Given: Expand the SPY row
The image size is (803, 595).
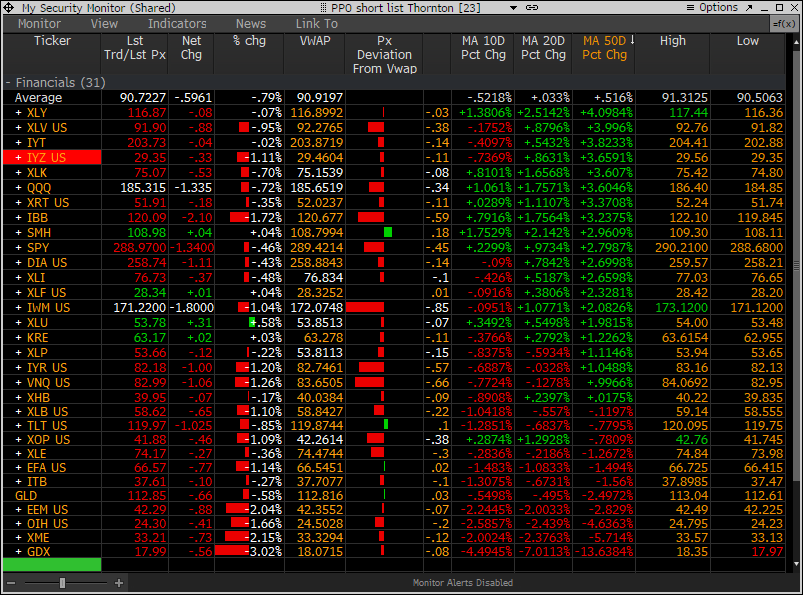Looking at the screenshot, I should pyautogui.click(x=18, y=248).
